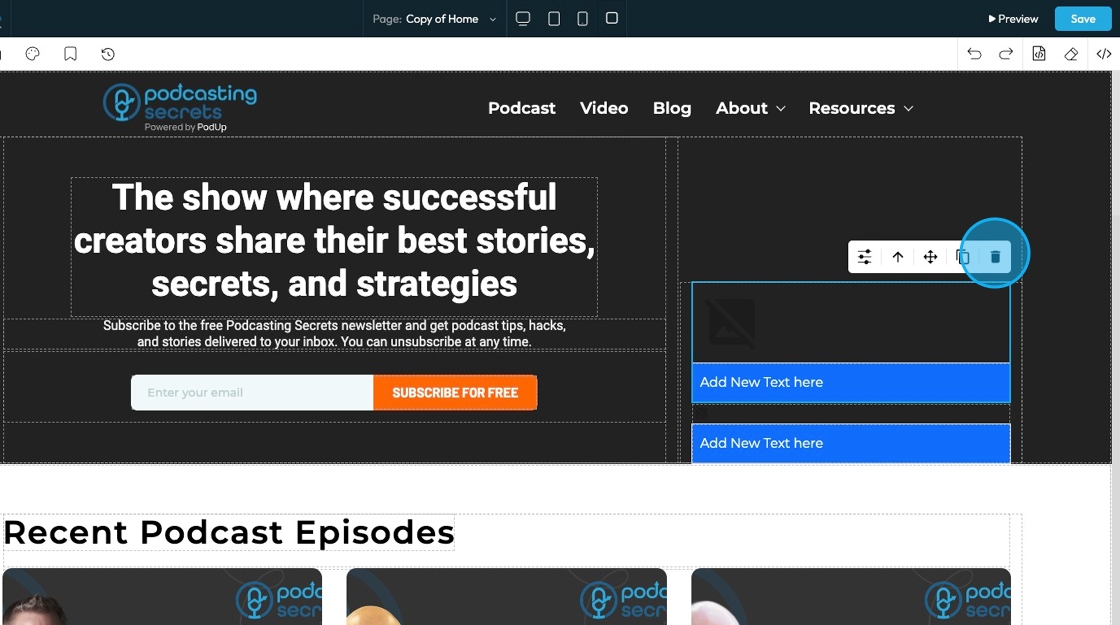This screenshot has height=625, width=1120.
Task: Click the Enter your email field
Action: tap(252, 393)
